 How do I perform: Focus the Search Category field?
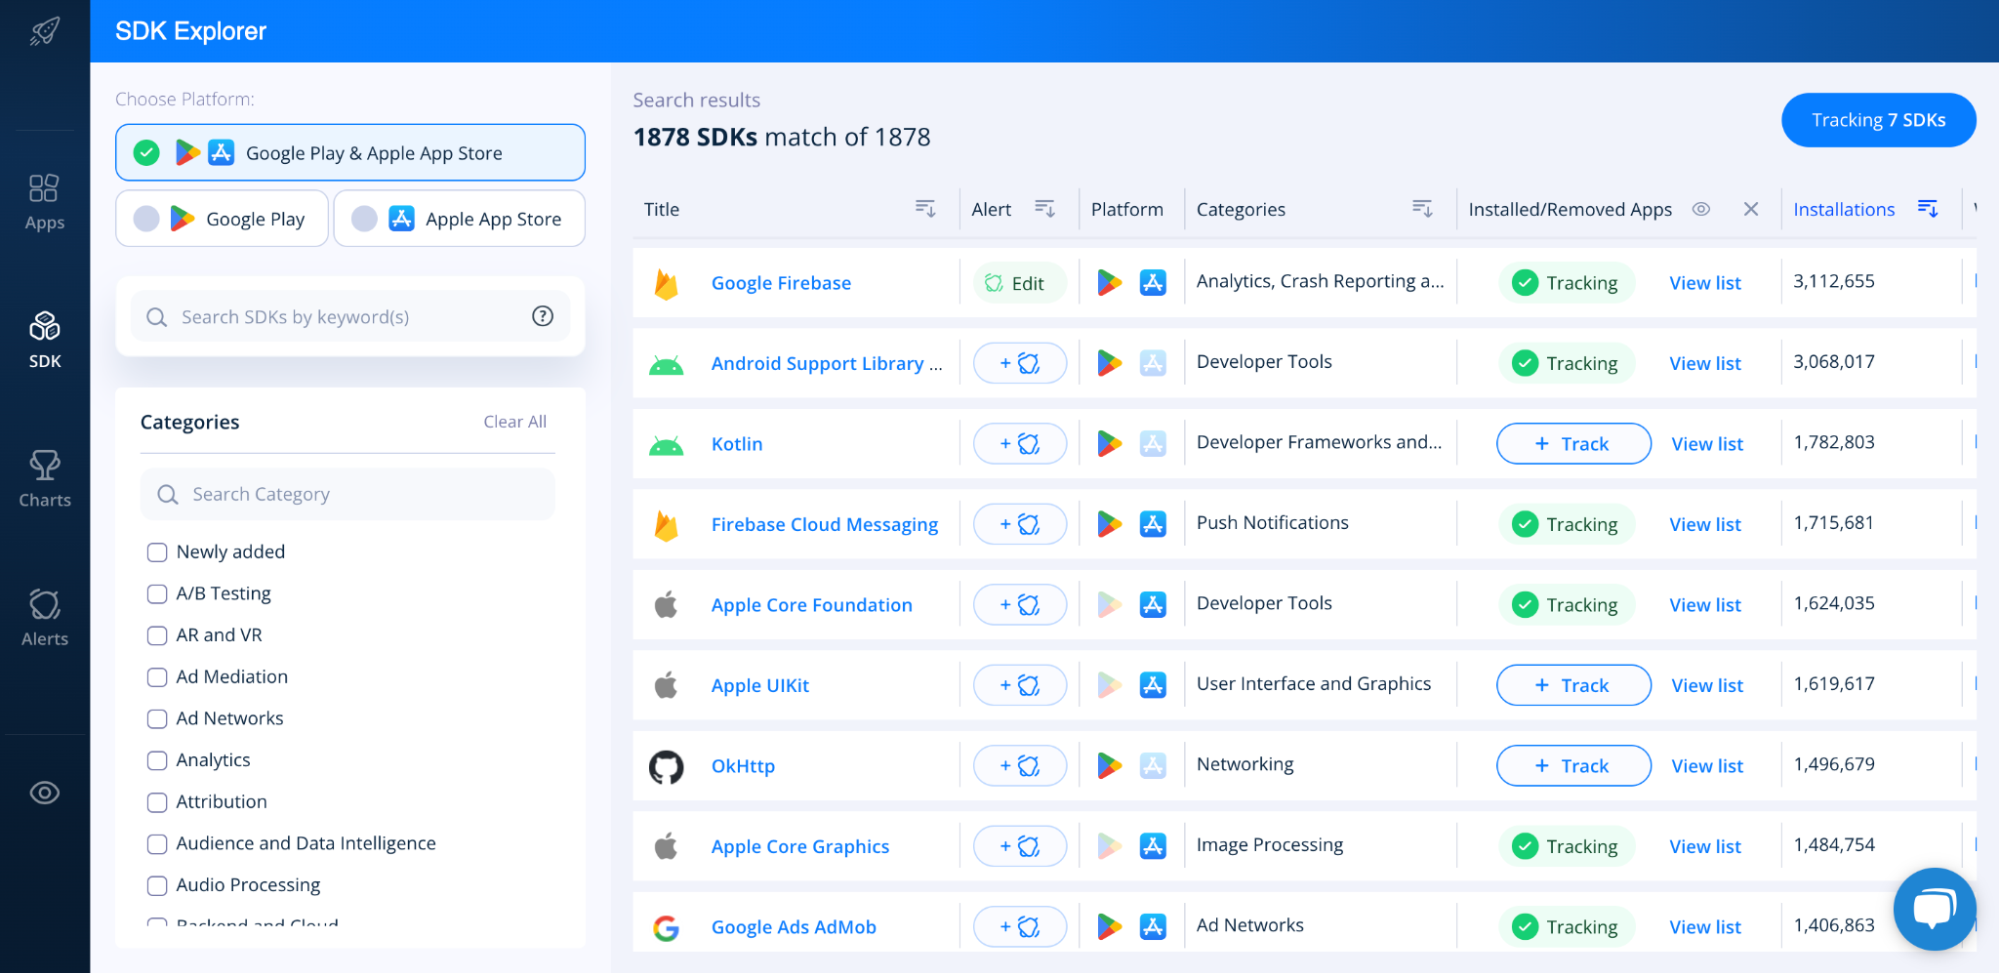coord(348,494)
